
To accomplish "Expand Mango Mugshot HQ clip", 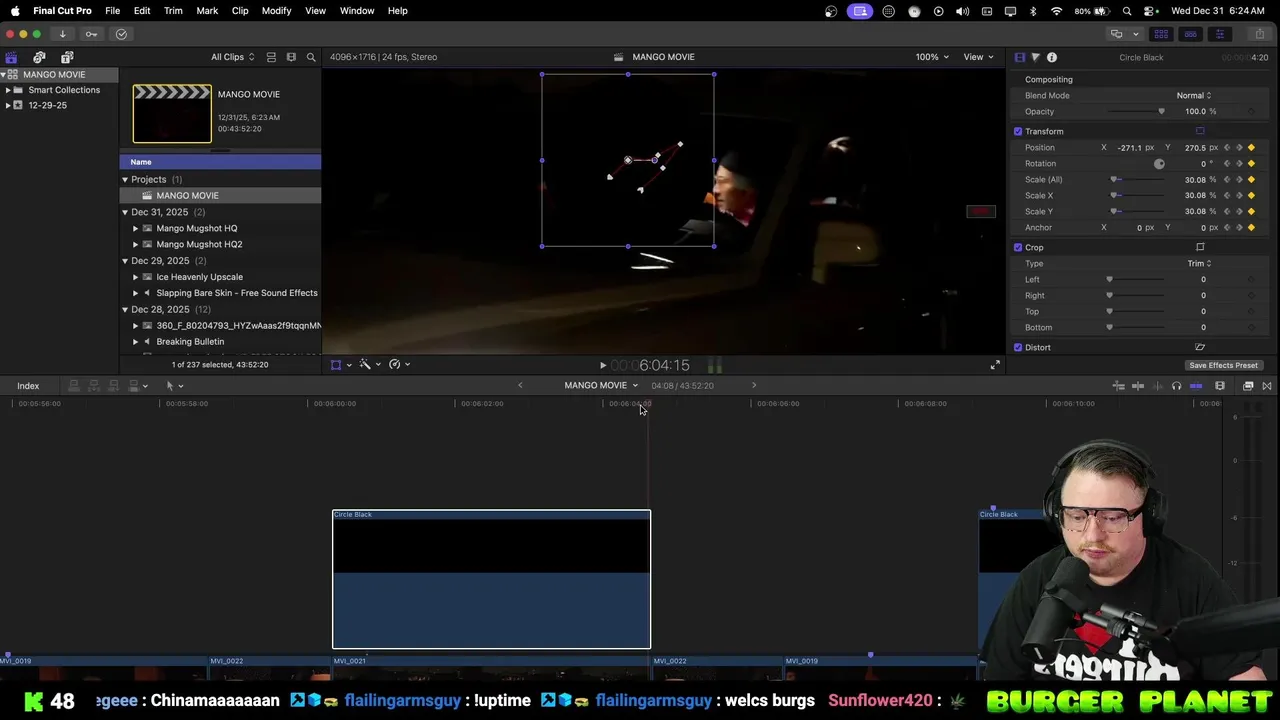I will [x=136, y=228].
